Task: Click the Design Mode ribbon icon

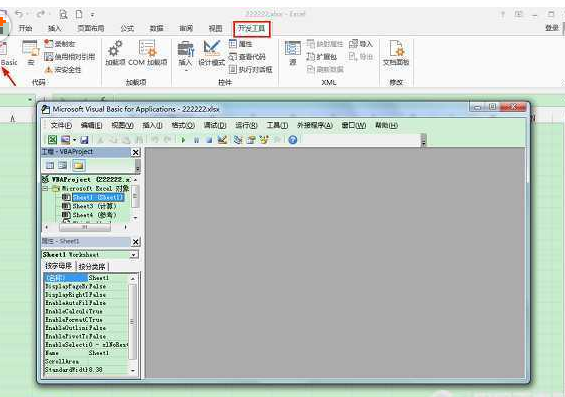Action: [x=212, y=53]
